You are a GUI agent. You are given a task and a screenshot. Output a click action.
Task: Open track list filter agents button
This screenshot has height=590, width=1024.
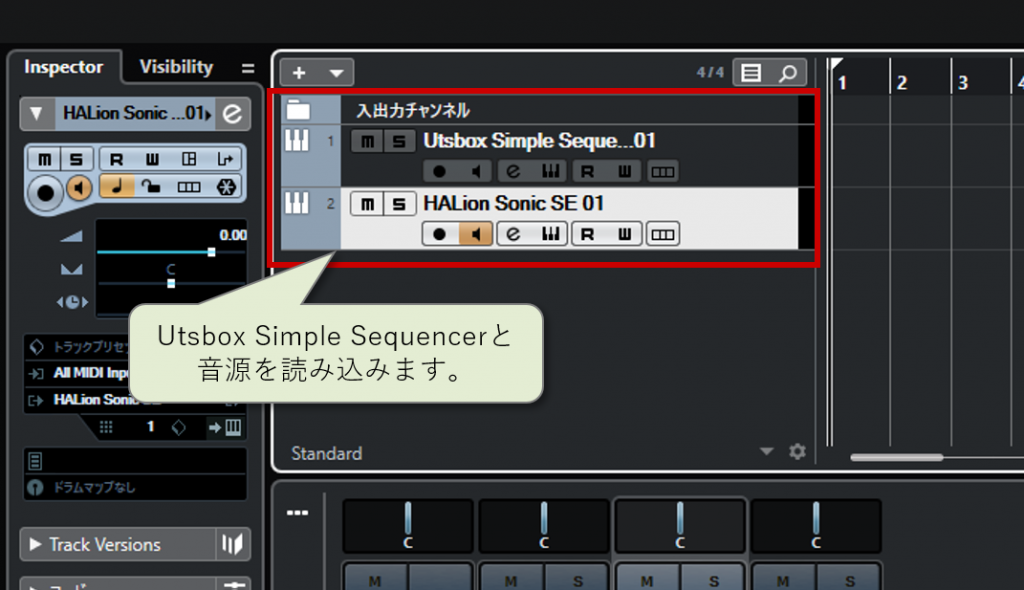(751, 73)
